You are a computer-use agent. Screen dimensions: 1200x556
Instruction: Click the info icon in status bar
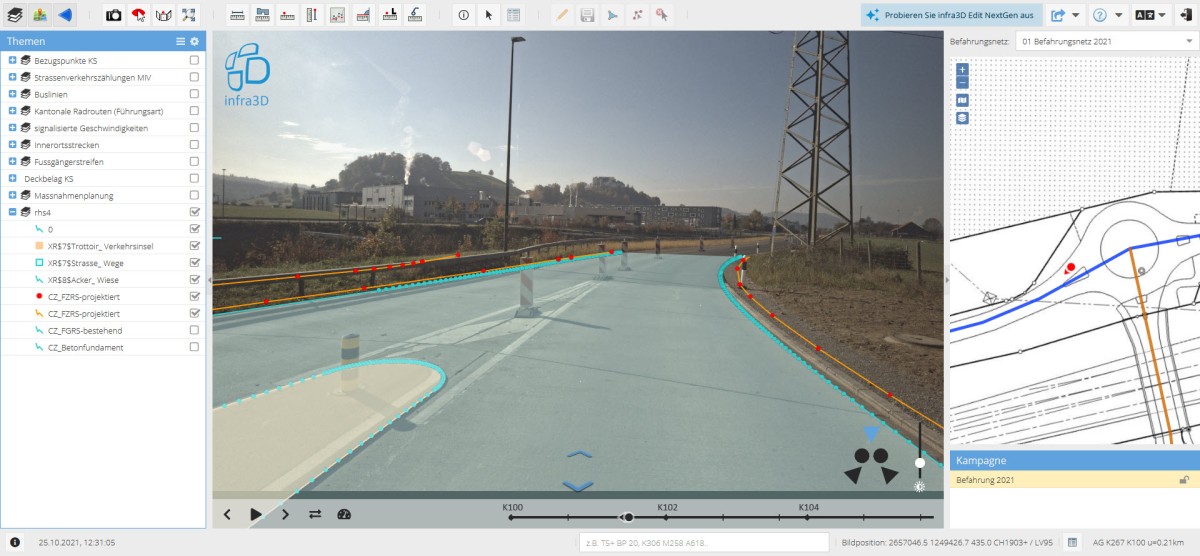click(15, 542)
